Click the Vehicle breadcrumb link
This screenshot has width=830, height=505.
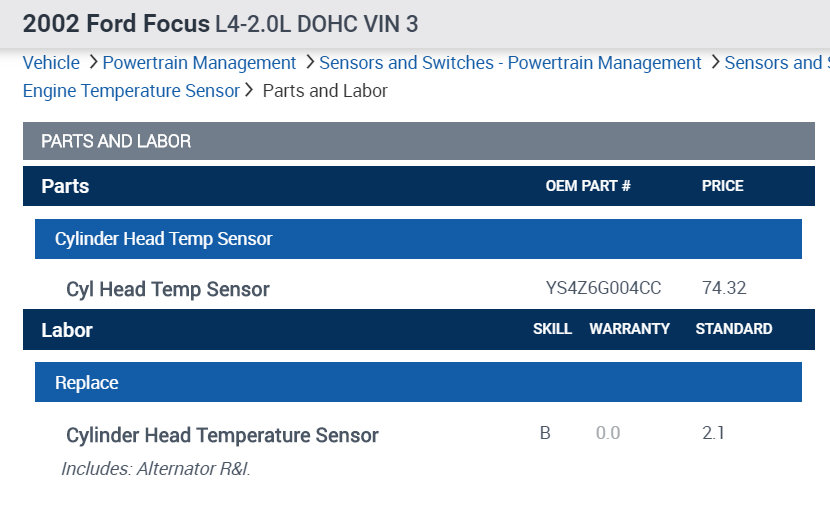[x=51, y=63]
